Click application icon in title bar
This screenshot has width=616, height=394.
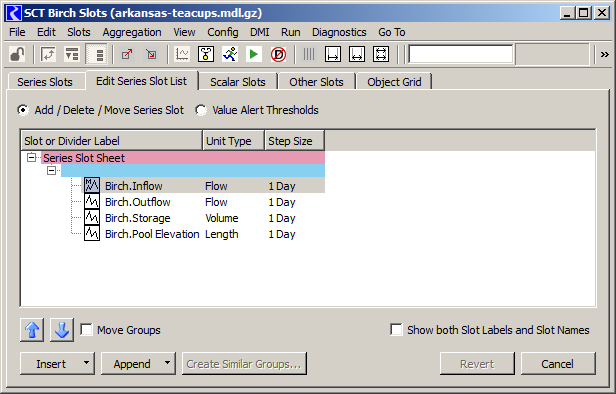point(14,13)
